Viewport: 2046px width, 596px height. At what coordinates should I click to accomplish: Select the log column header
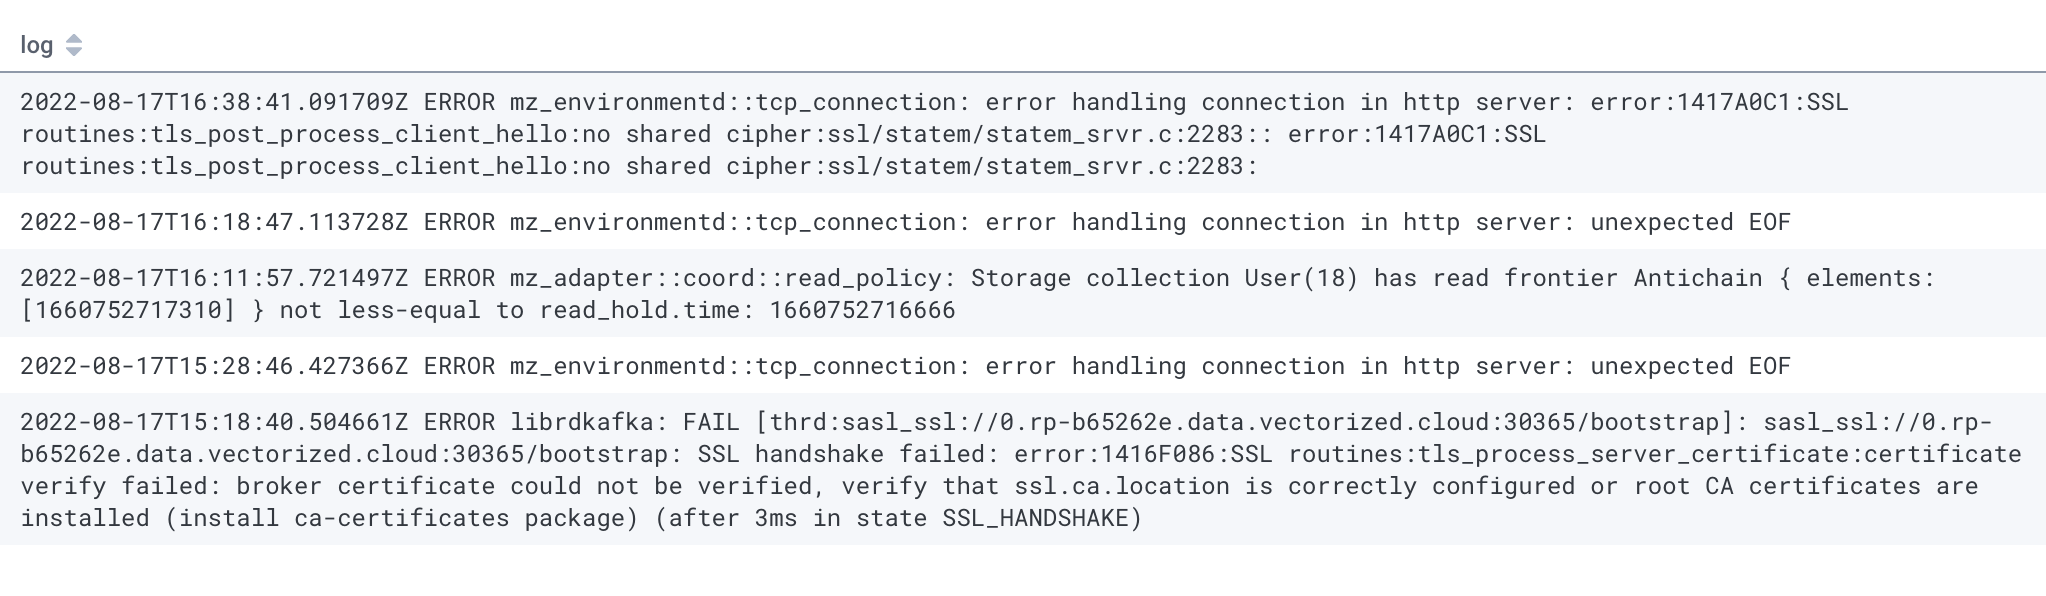(38, 45)
